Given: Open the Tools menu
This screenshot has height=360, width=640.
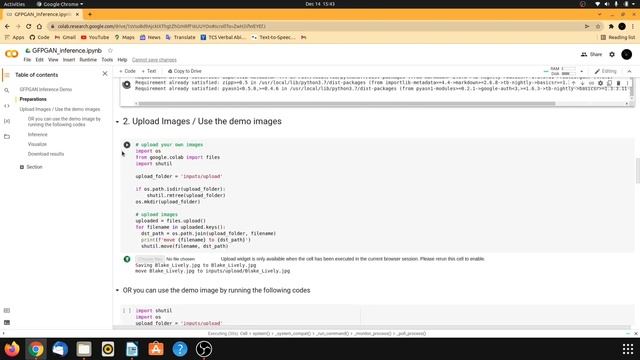Looking at the screenshot, I should (107, 60).
